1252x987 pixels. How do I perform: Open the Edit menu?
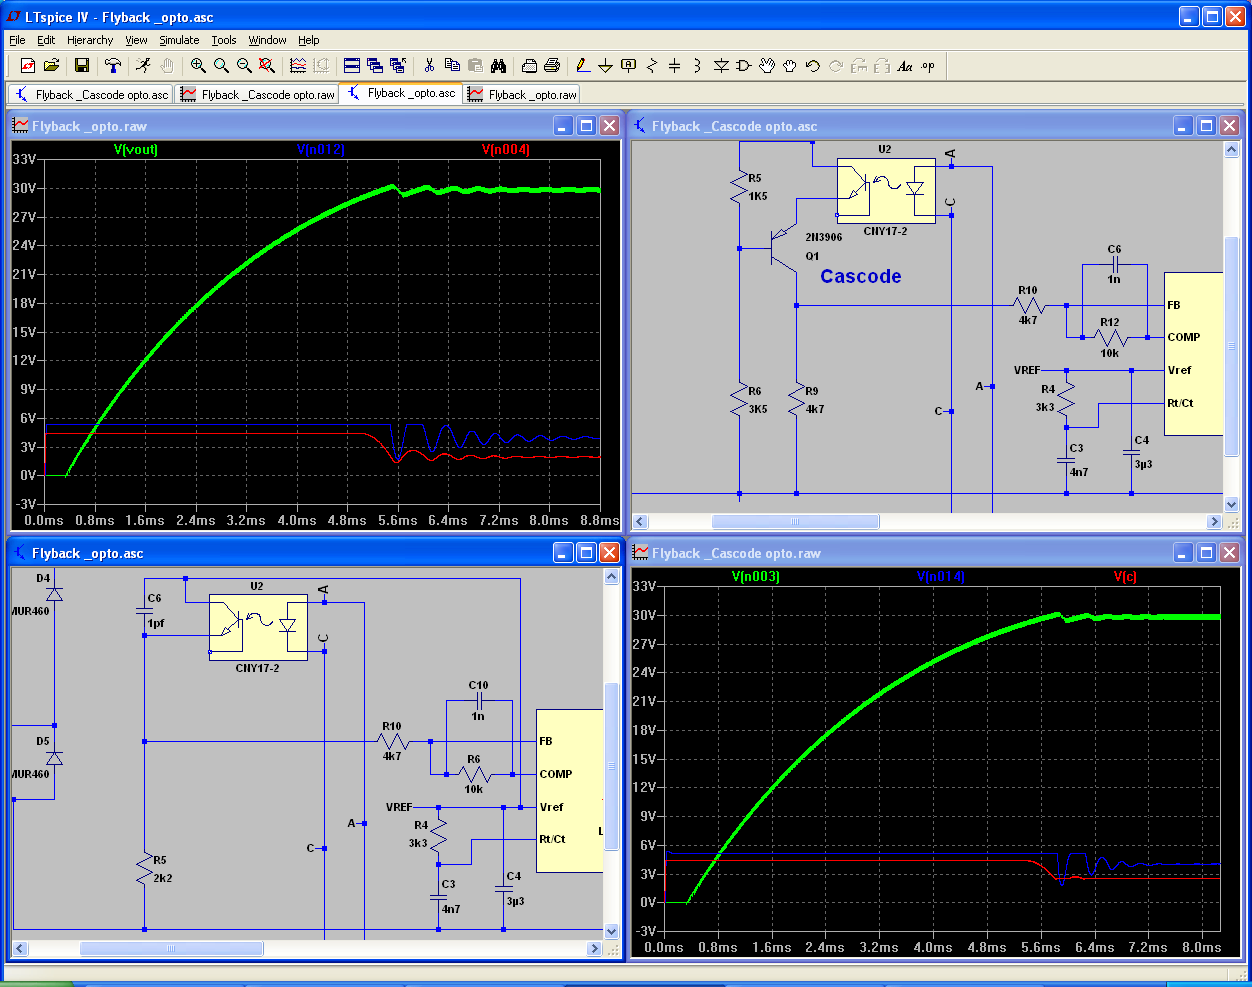pos(46,40)
